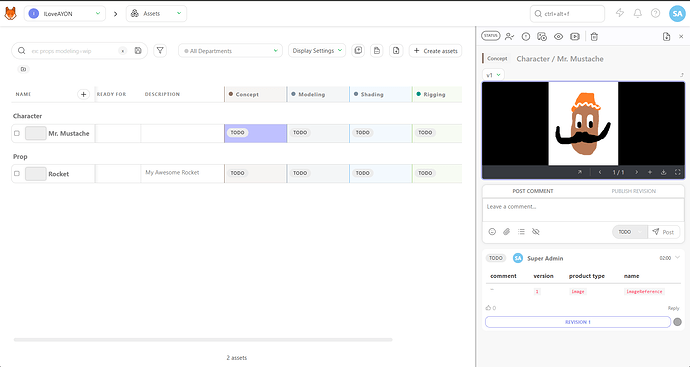Clear the asset search field
The height and width of the screenshot is (367, 690).
click(x=123, y=51)
